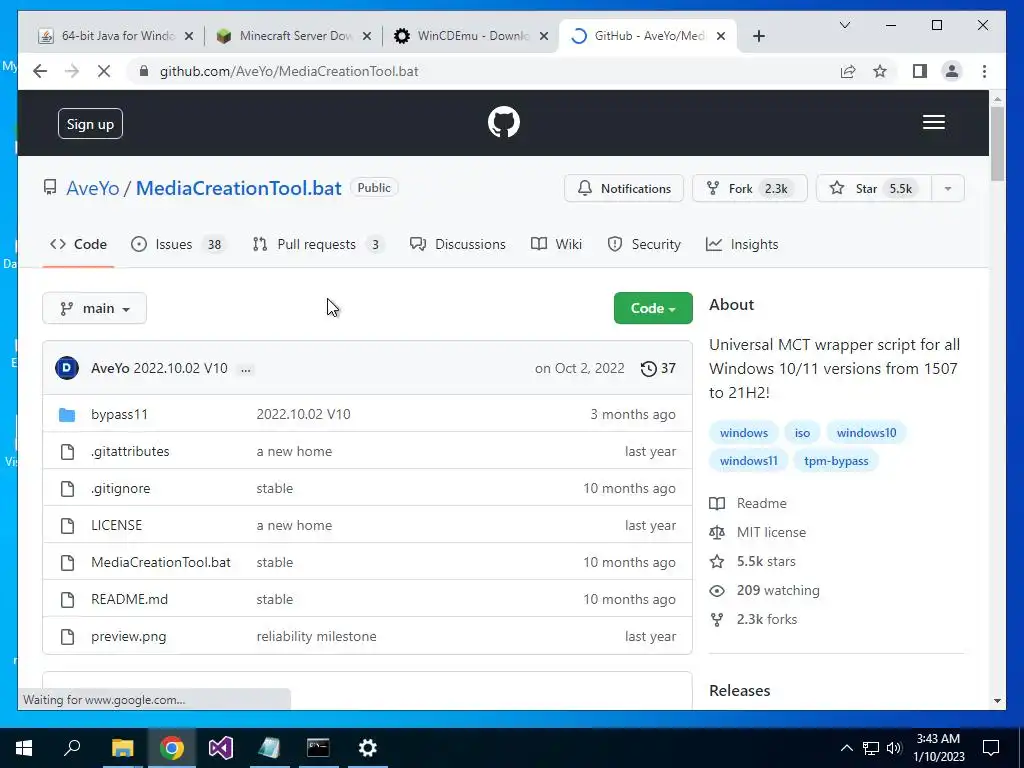1024x768 pixels.
Task: Open the AveYo owner link
Action: 93,188
